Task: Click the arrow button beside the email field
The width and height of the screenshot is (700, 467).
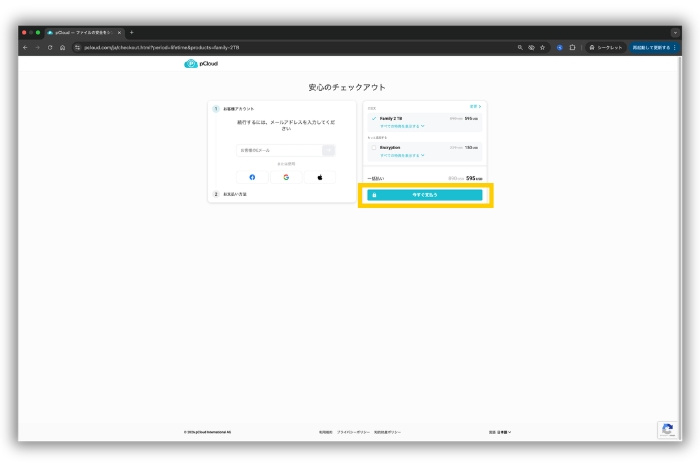Action: (329, 150)
